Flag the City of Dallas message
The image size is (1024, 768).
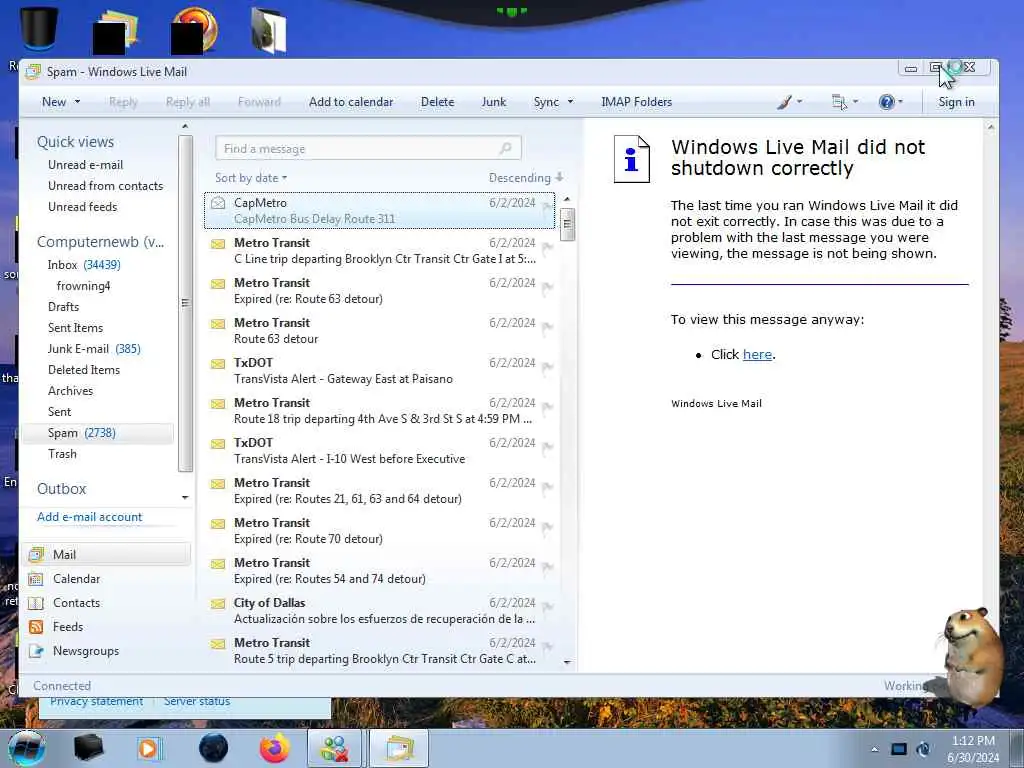coord(547,607)
